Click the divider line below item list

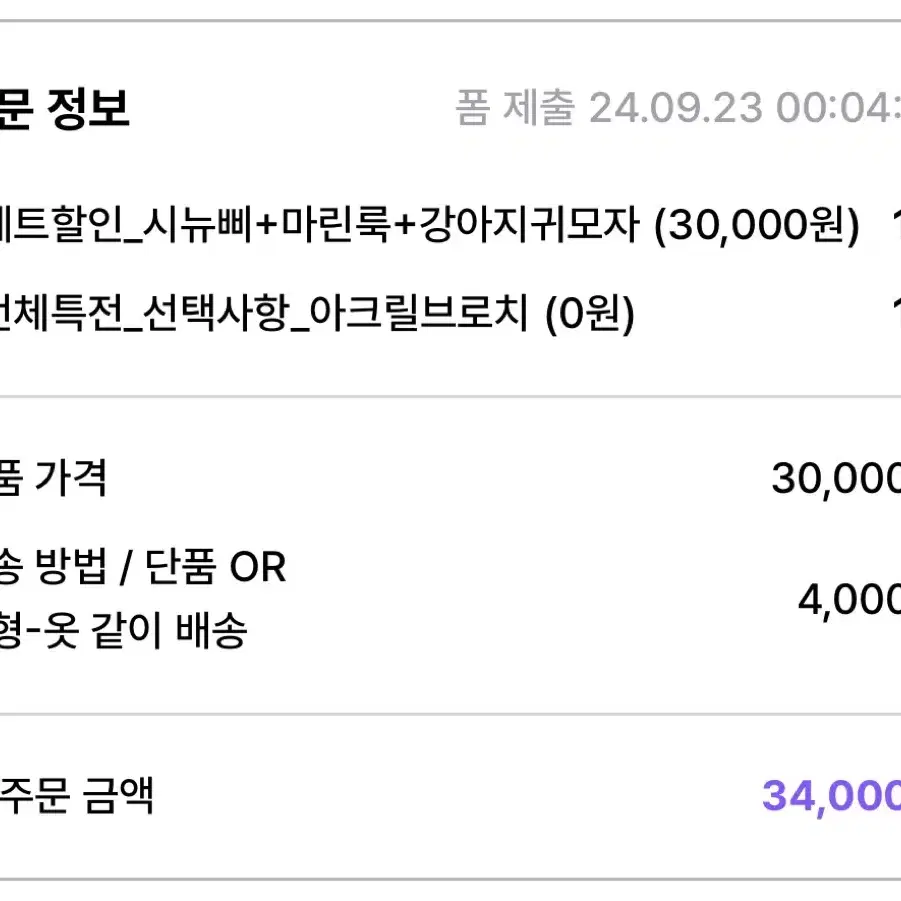(x=450, y=396)
